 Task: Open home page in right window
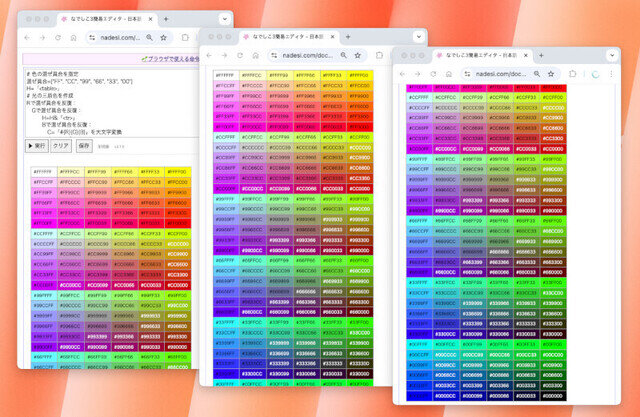pyautogui.click(x=449, y=74)
